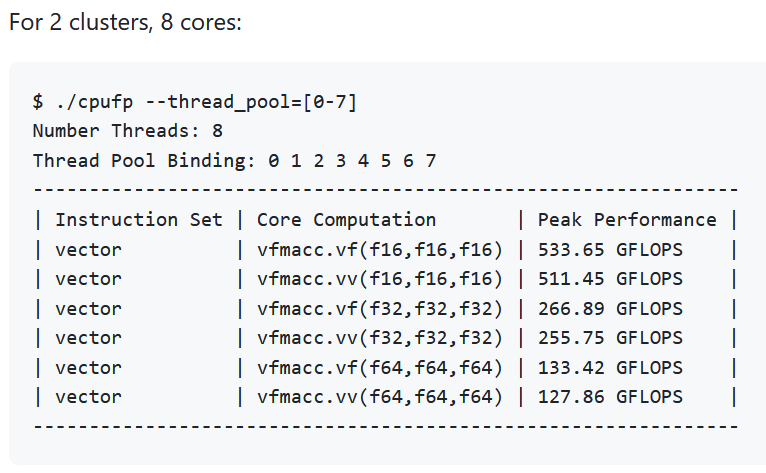Click the vfmacc.vv(f64,f64,f64) table entry

(x=379, y=397)
